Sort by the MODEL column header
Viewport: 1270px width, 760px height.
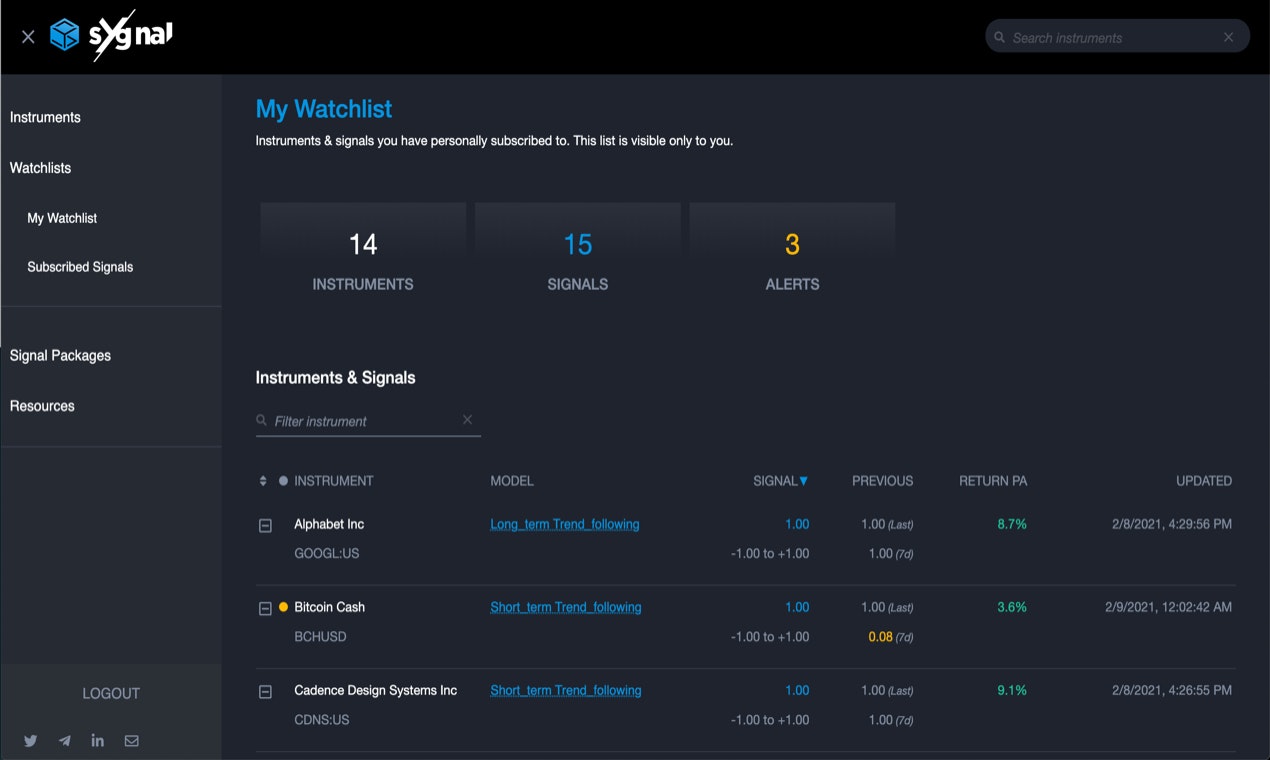(x=512, y=481)
